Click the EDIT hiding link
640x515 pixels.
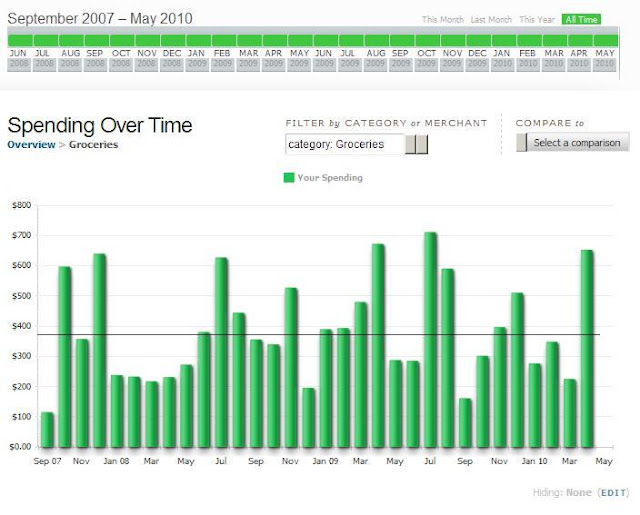[x=613, y=493]
